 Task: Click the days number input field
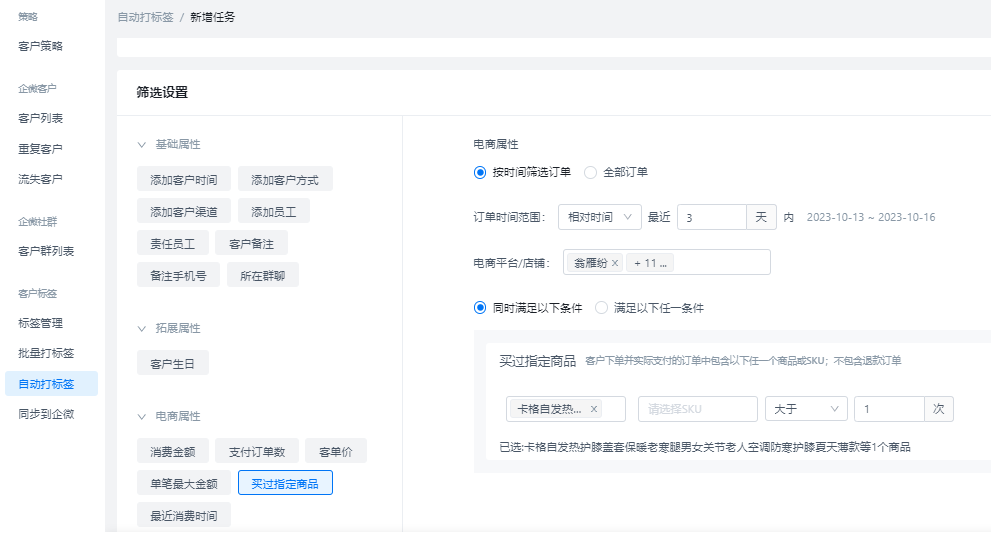click(x=711, y=217)
